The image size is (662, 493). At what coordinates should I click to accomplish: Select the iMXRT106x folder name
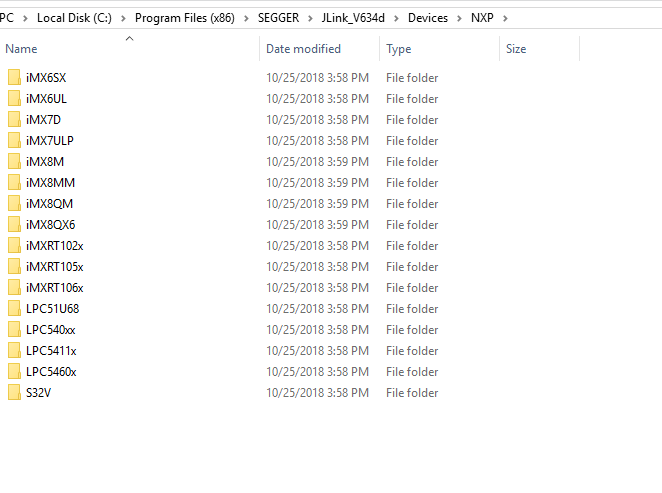[x=54, y=288]
